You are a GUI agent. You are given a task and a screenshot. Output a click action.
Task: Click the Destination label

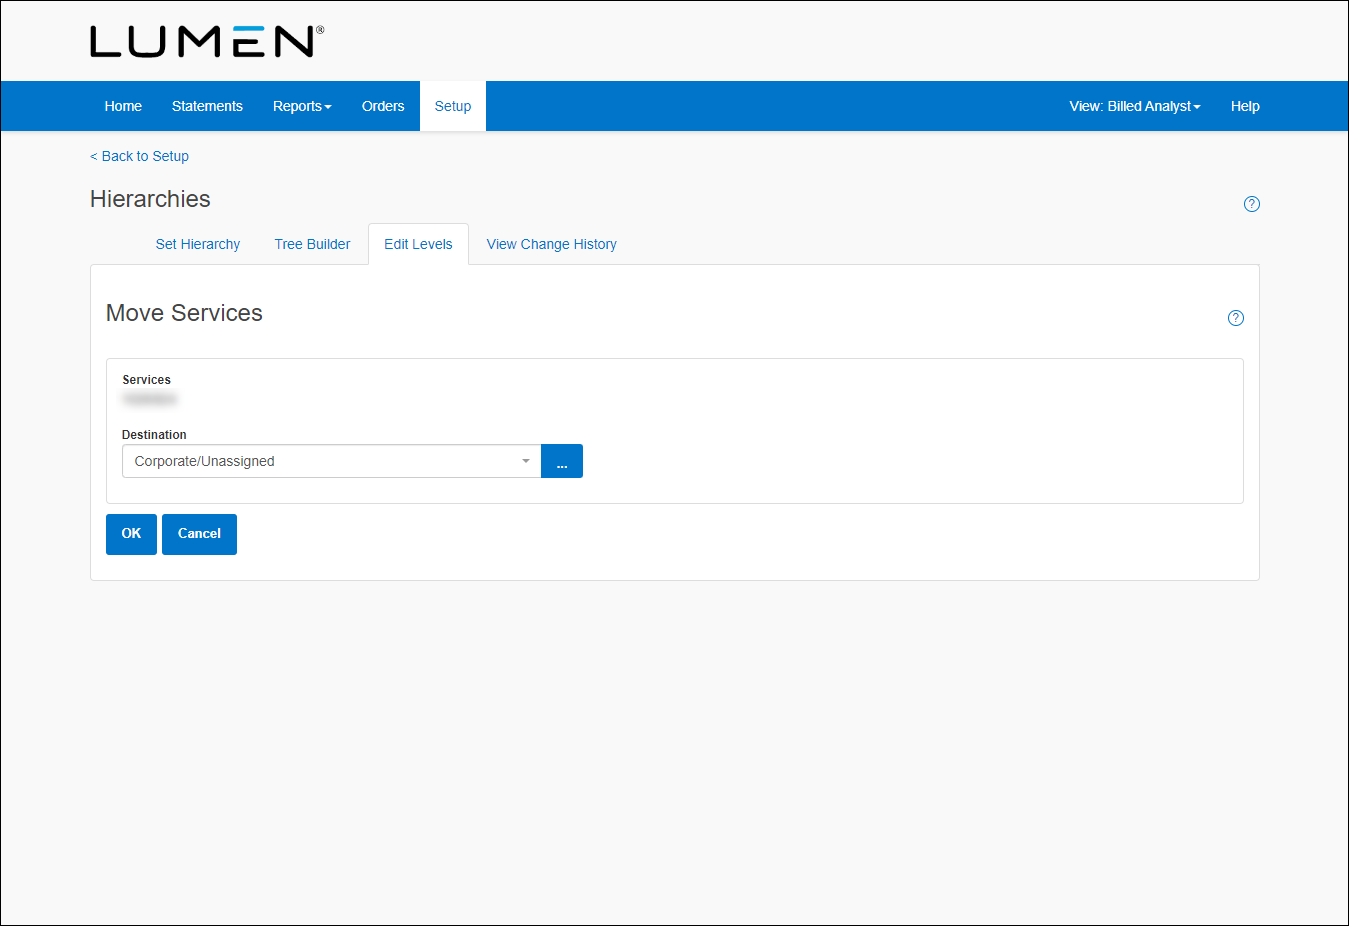[x=154, y=435]
